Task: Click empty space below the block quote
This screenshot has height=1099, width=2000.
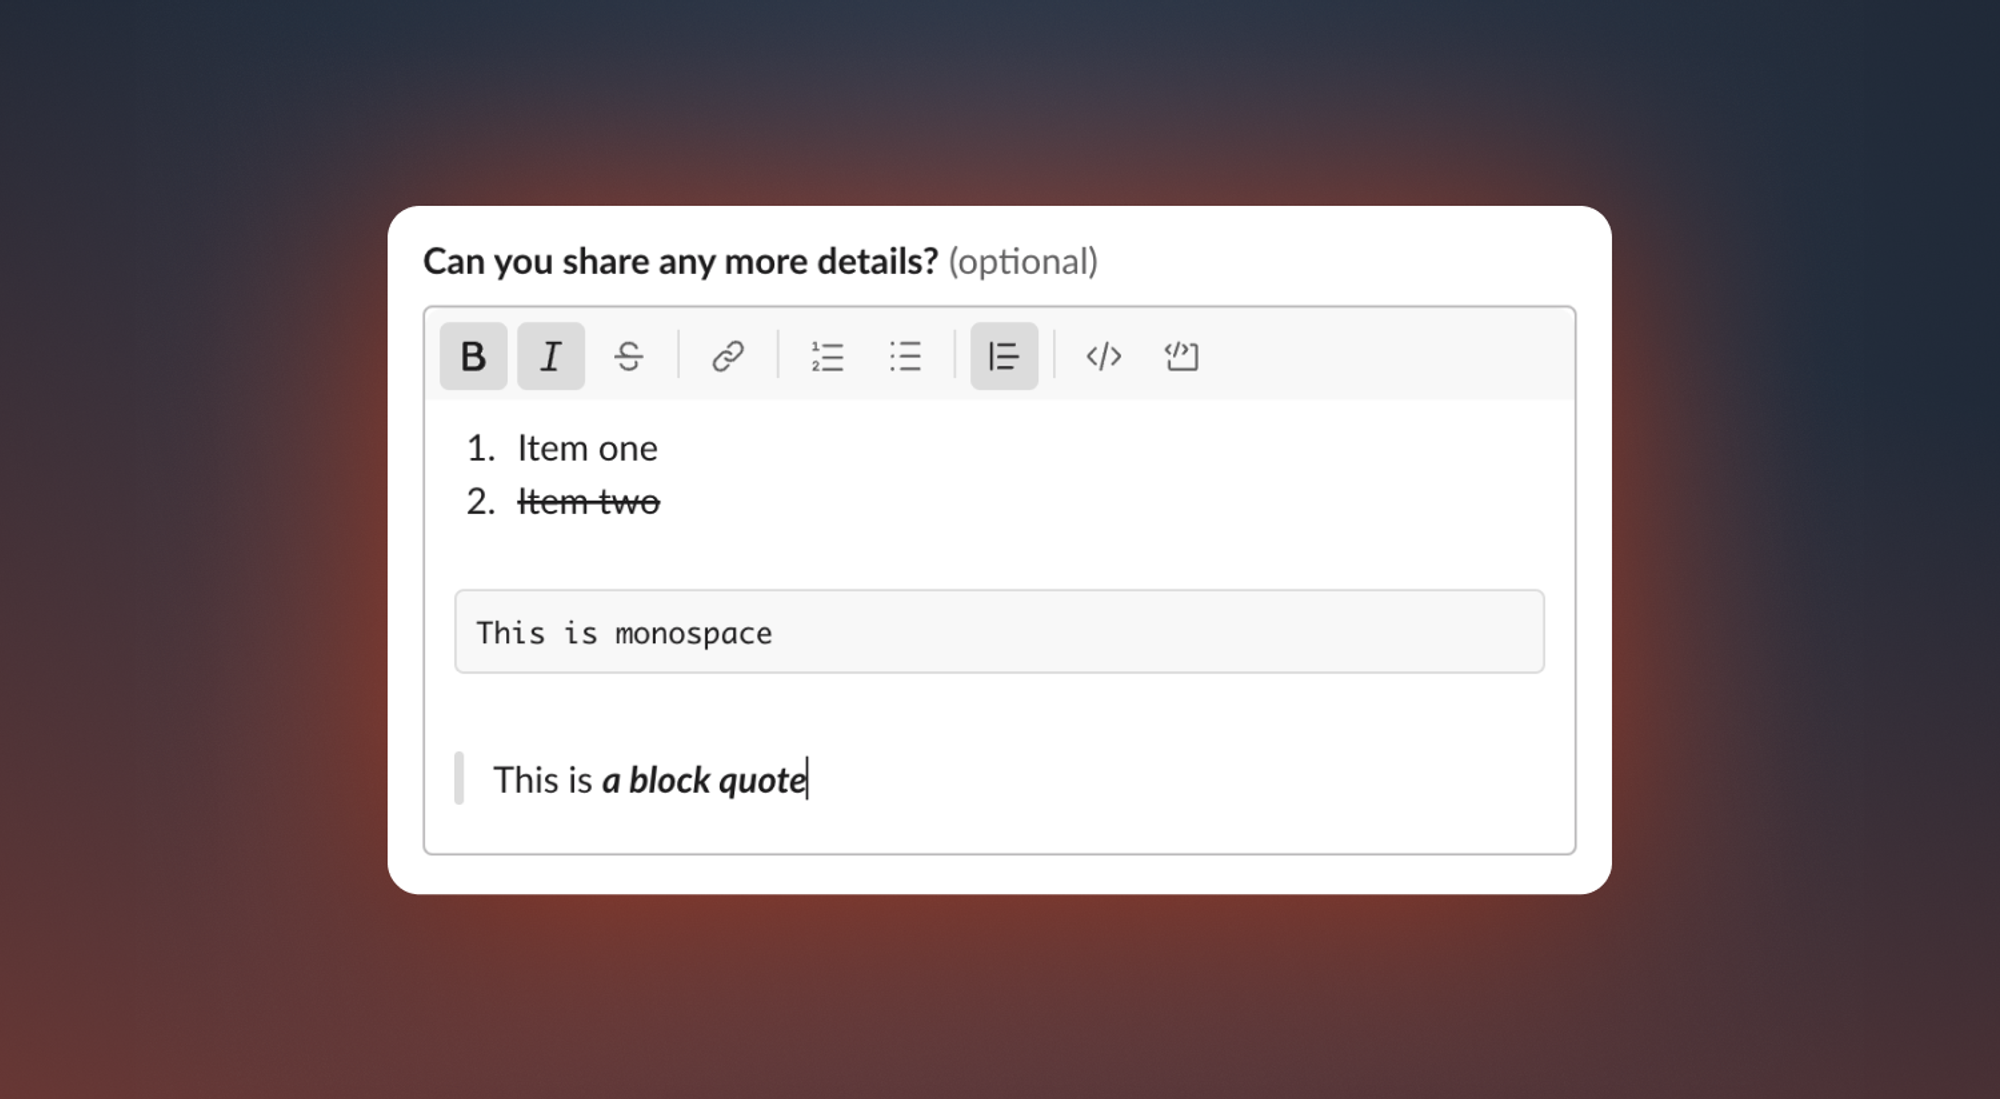Action: (1000, 829)
